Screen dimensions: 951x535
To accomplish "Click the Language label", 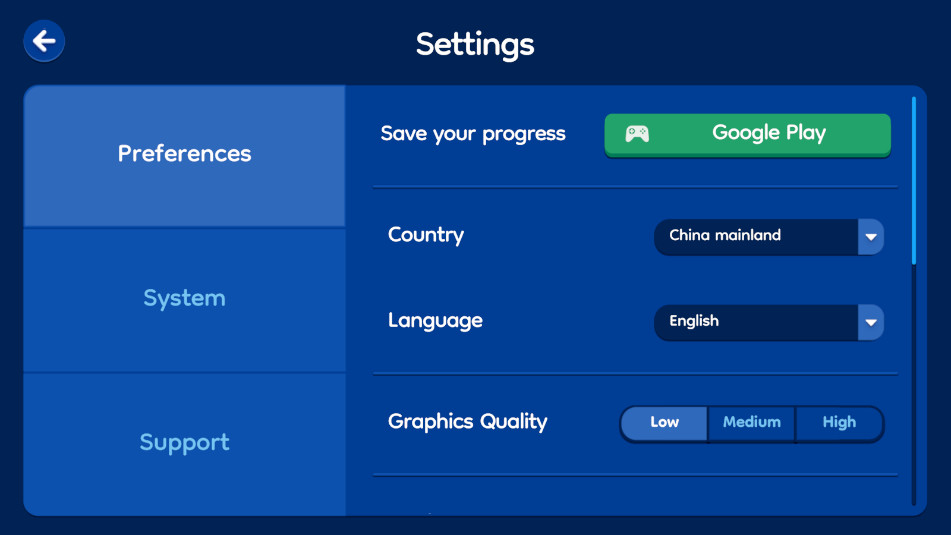I will [x=435, y=321].
